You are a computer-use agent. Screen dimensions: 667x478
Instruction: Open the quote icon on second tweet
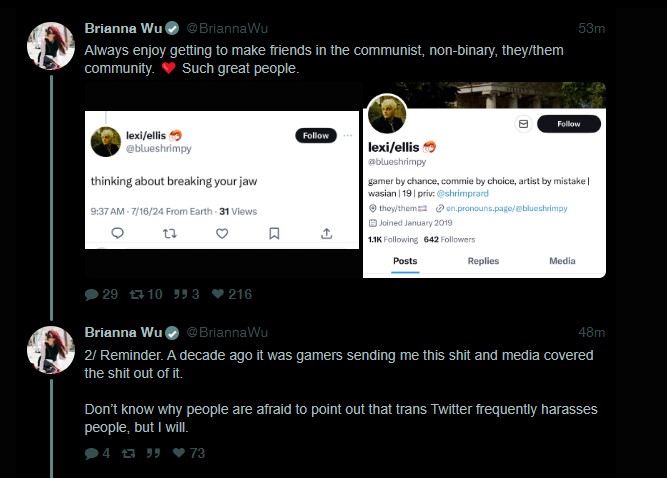(x=154, y=453)
